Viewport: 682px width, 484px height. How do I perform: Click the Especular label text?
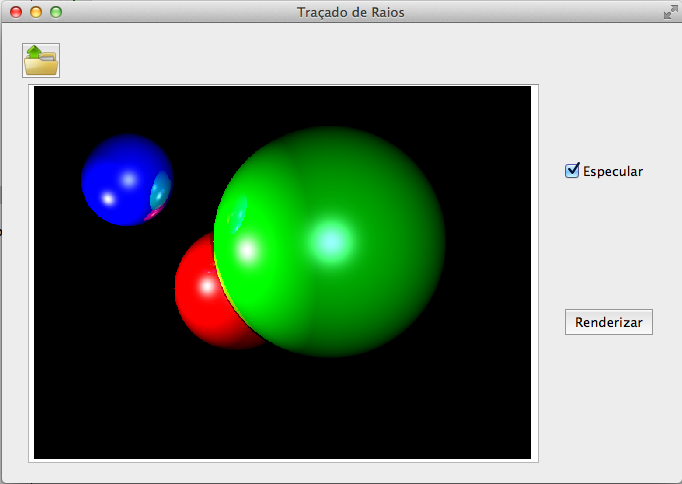612,171
